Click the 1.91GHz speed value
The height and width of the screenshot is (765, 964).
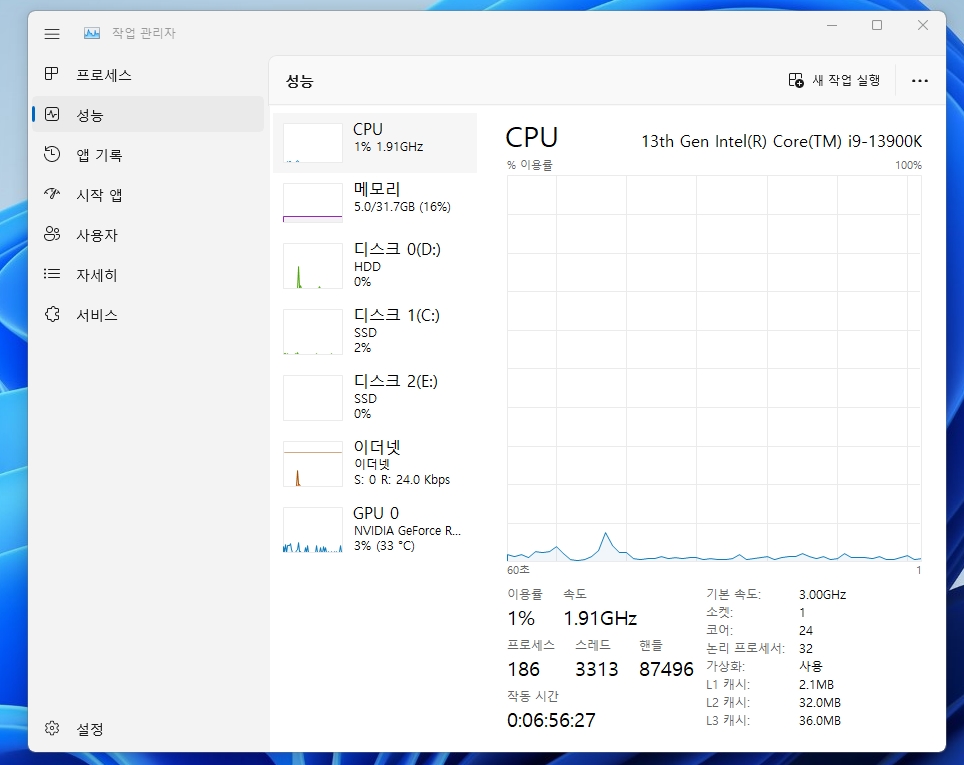tap(600, 618)
